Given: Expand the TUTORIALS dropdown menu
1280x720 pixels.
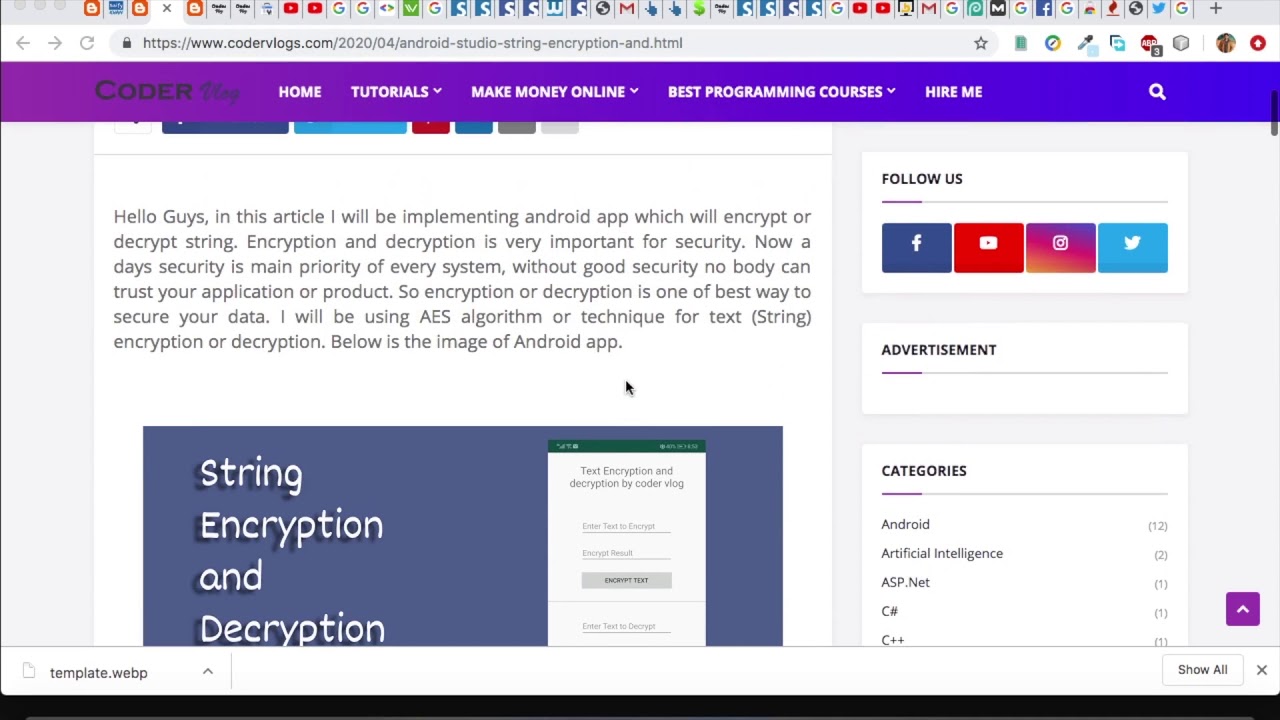Looking at the screenshot, I should click(396, 91).
